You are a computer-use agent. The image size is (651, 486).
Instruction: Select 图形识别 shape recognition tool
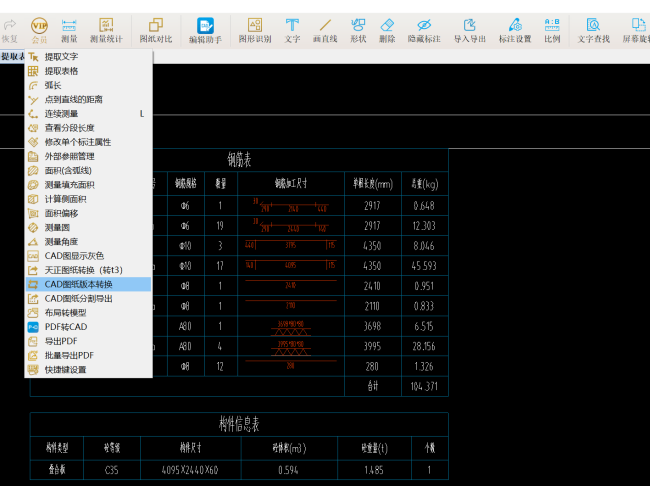tap(255, 30)
